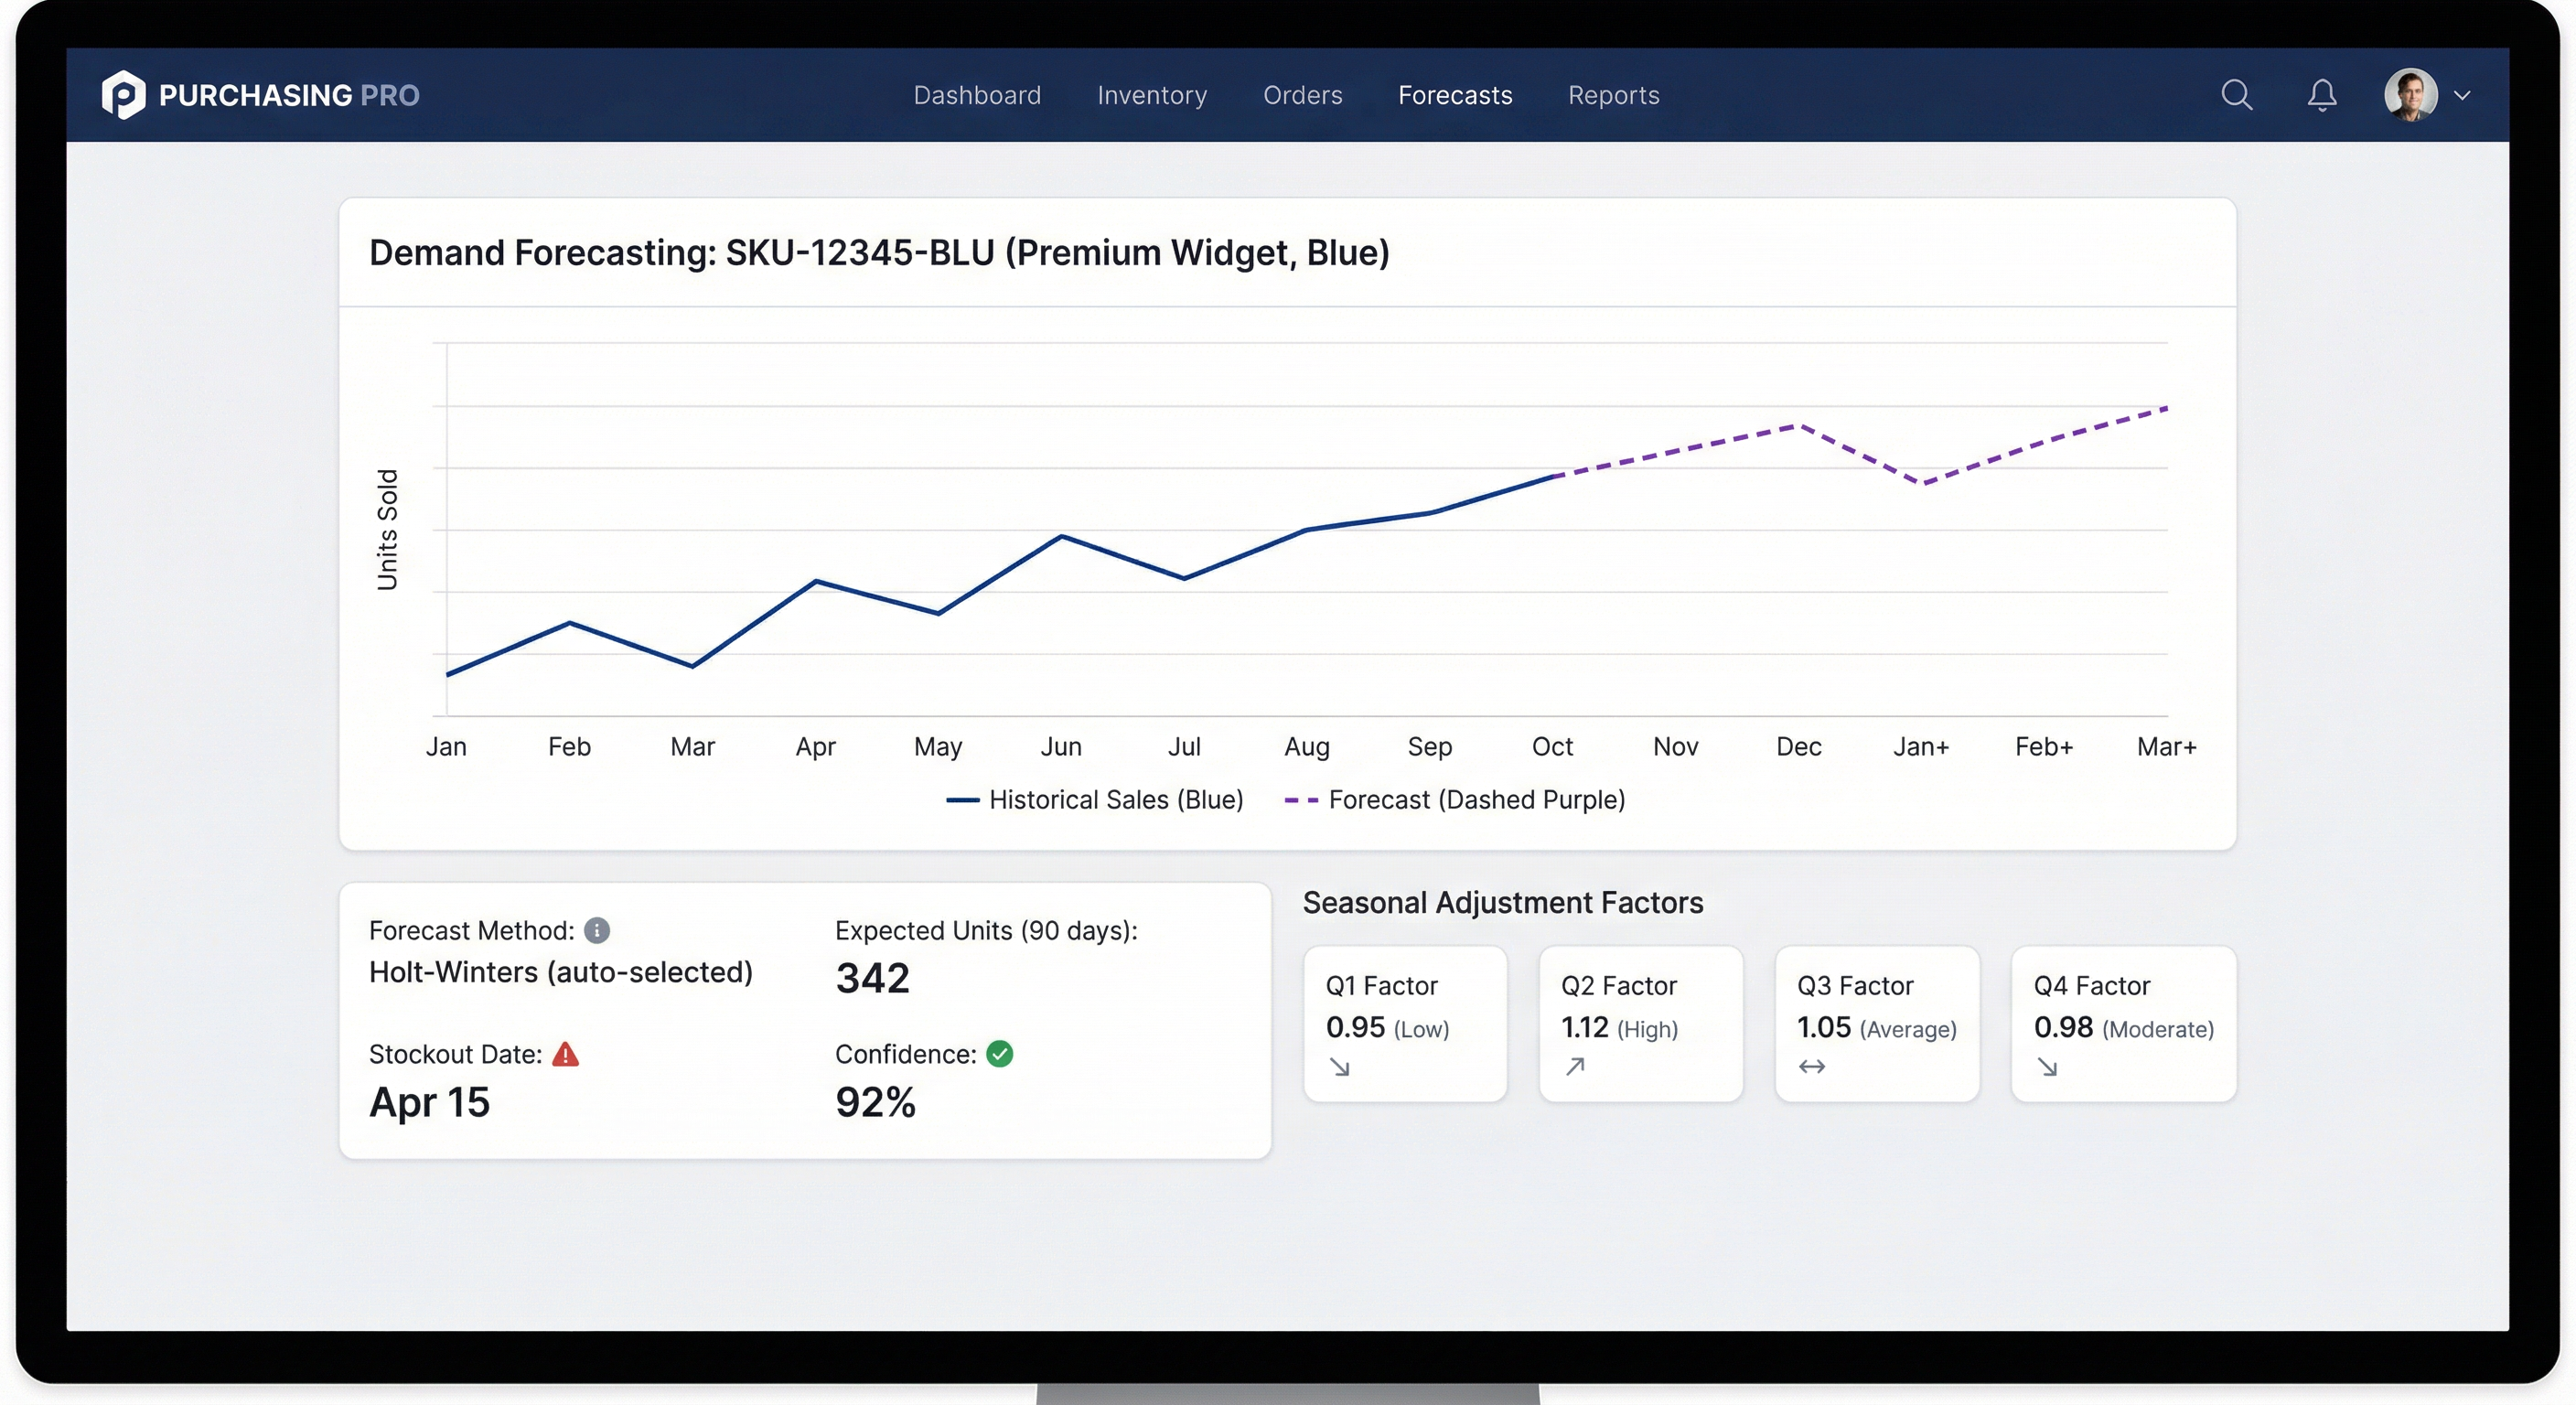Hide the forecast dashed line via its legend
Screen dimensions: 2576x1405
coord(1456,799)
